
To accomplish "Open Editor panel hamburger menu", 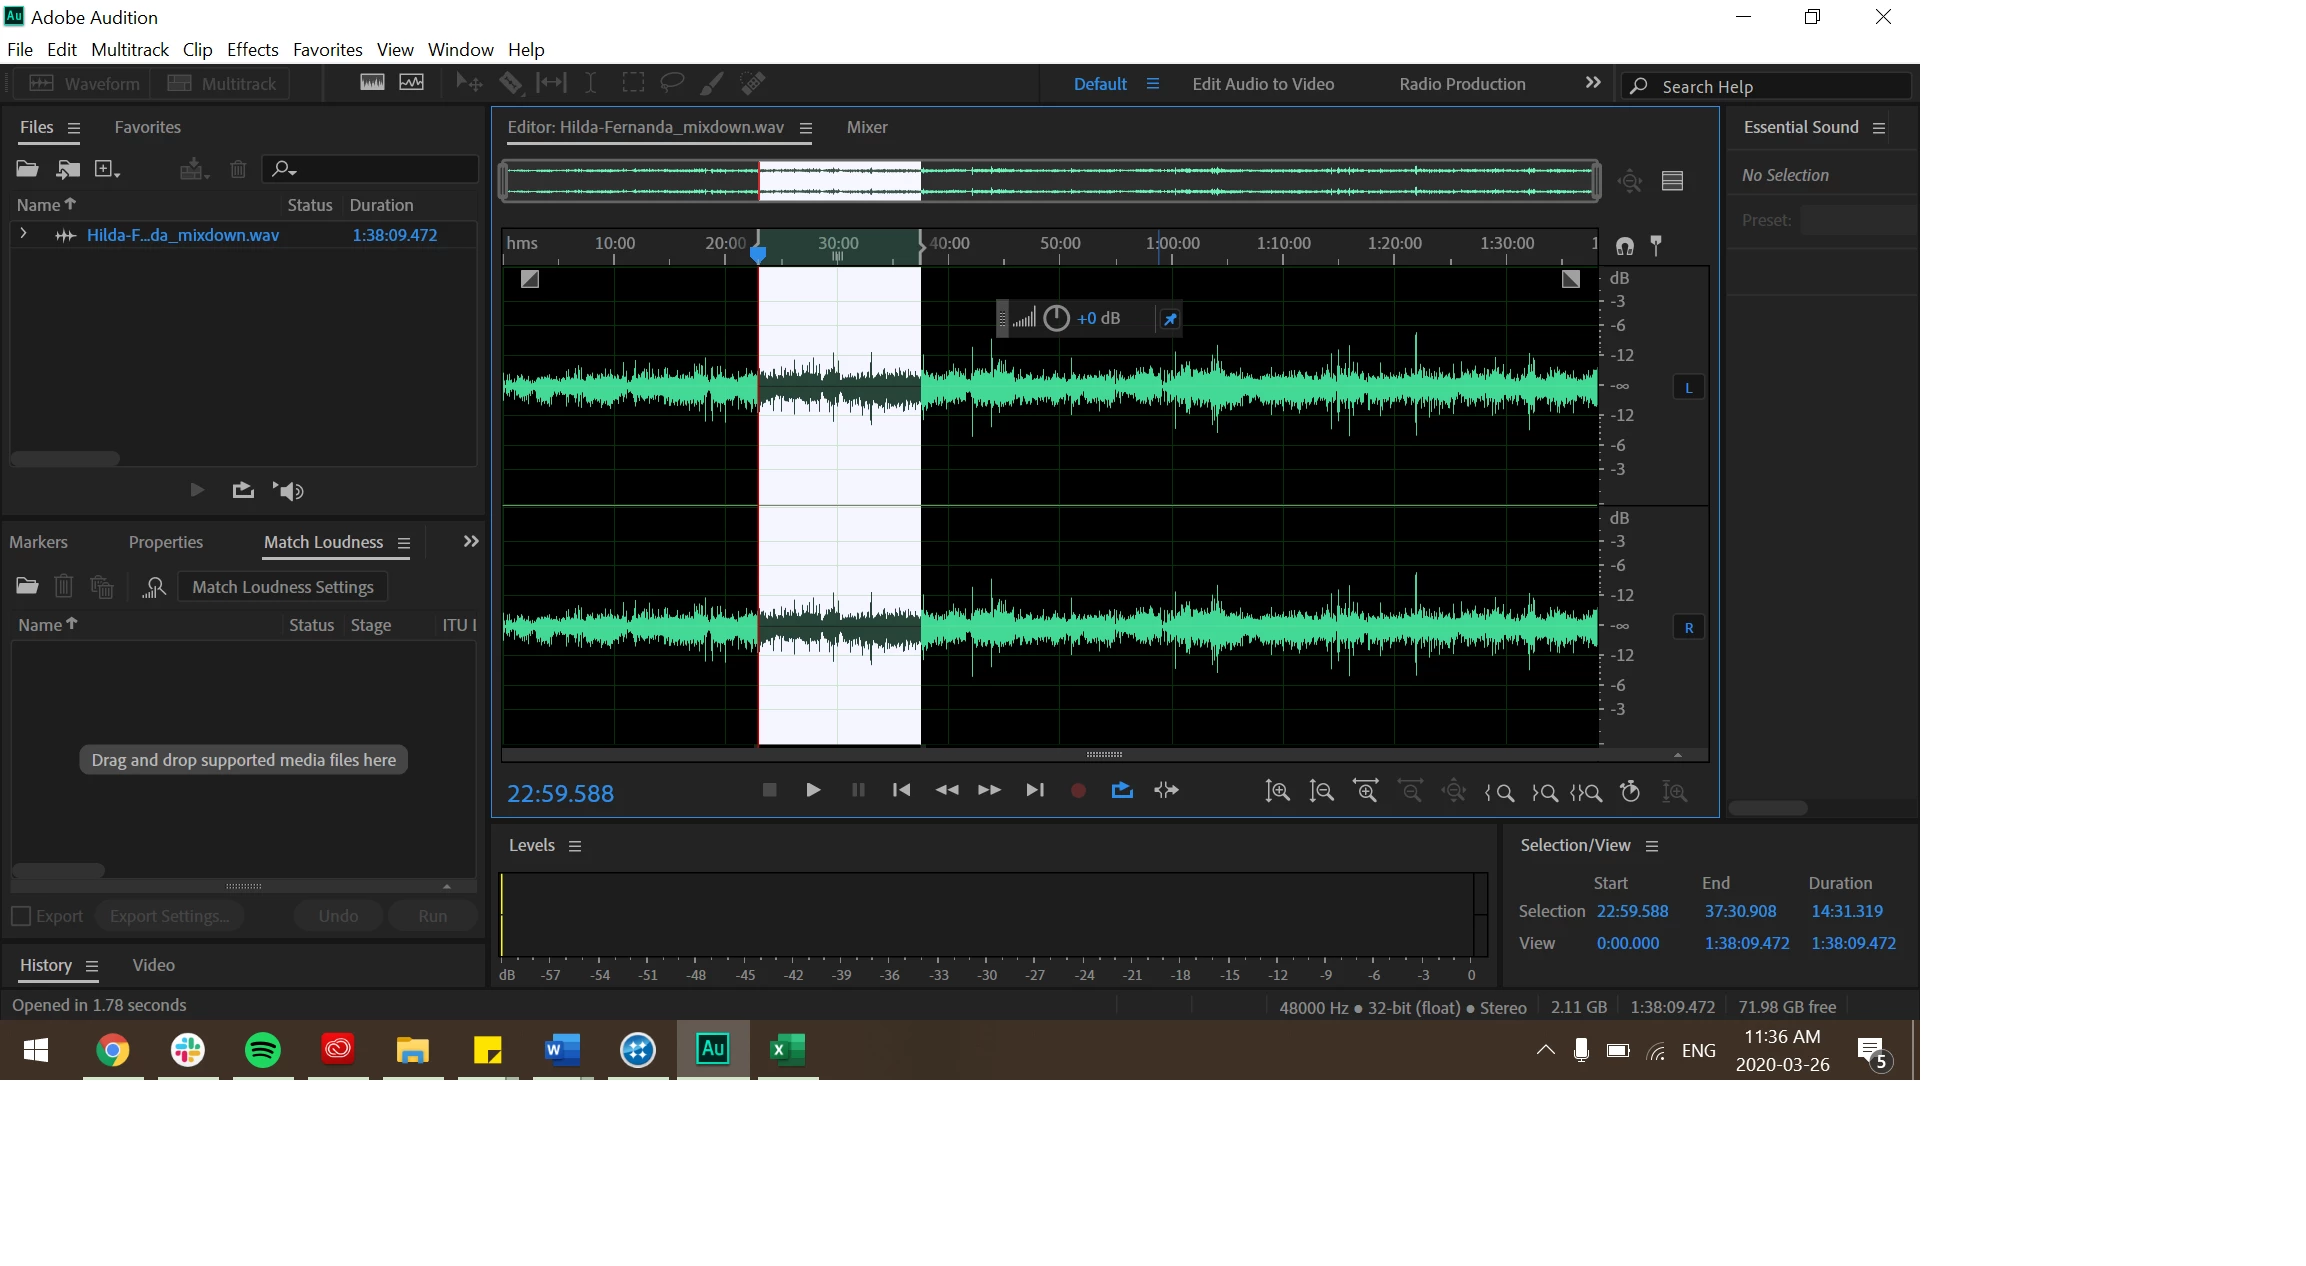I will point(806,128).
